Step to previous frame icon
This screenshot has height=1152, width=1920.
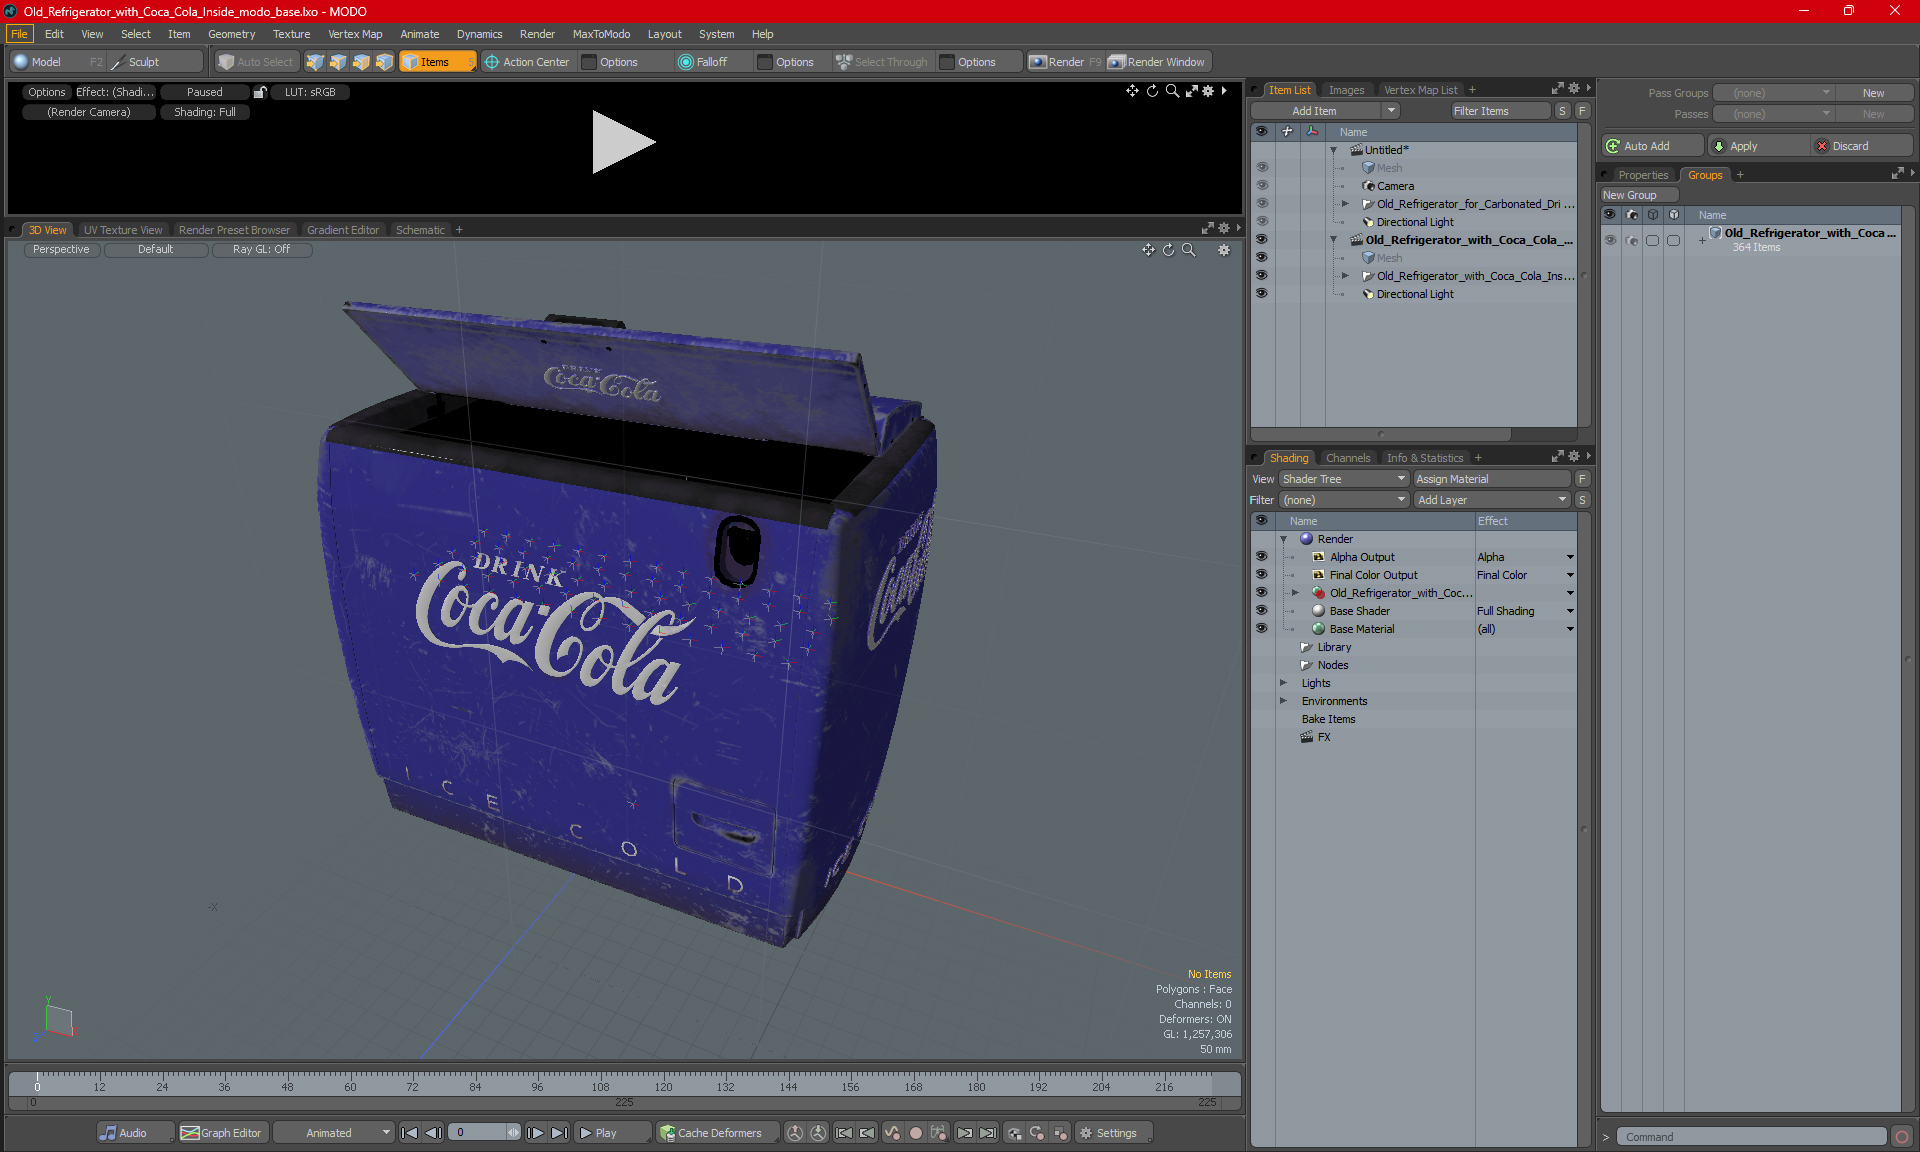click(x=433, y=1133)
